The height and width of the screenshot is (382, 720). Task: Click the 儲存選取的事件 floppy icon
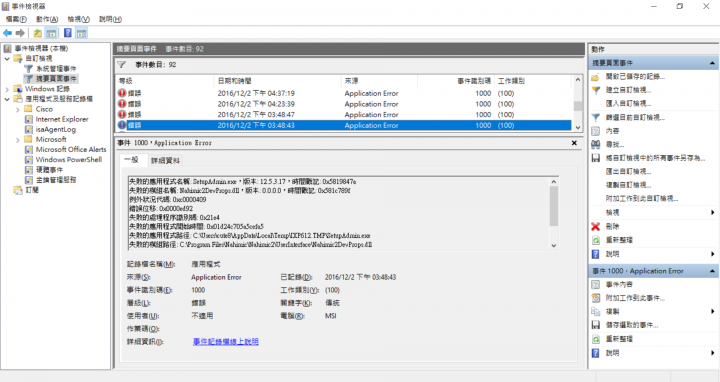[596, 325]
